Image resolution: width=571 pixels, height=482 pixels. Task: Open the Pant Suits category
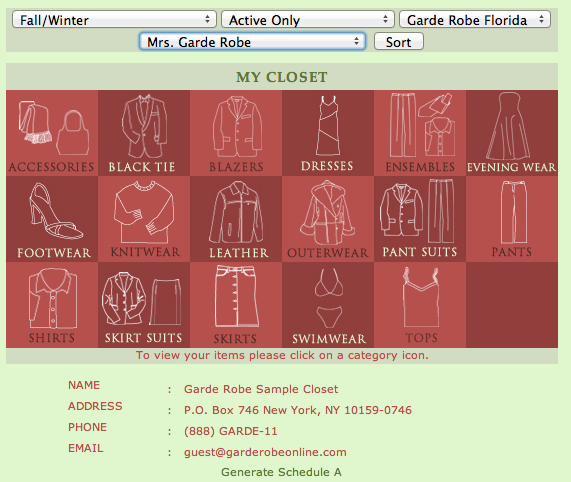click(x=420, y=219)
